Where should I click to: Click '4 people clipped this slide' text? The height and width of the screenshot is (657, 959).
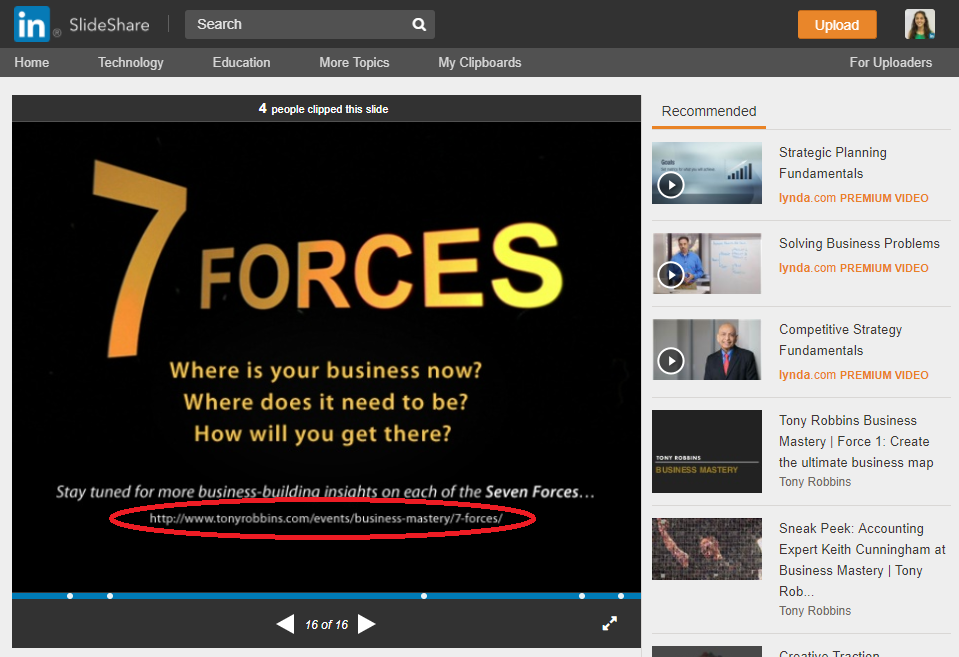tap(324, 109)
